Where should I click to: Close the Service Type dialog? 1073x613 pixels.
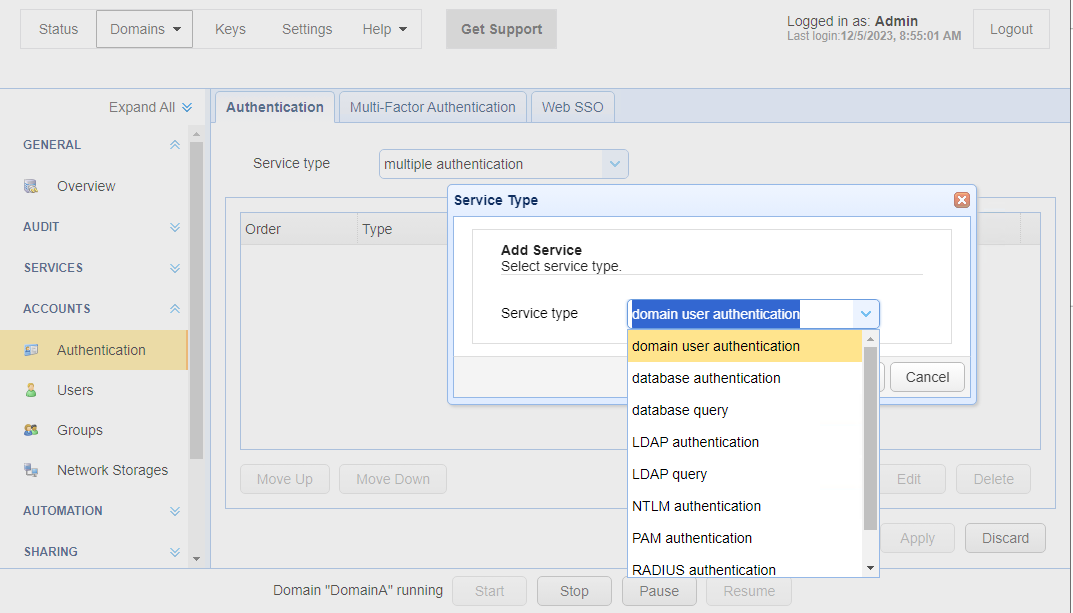[x=962, y=200]
